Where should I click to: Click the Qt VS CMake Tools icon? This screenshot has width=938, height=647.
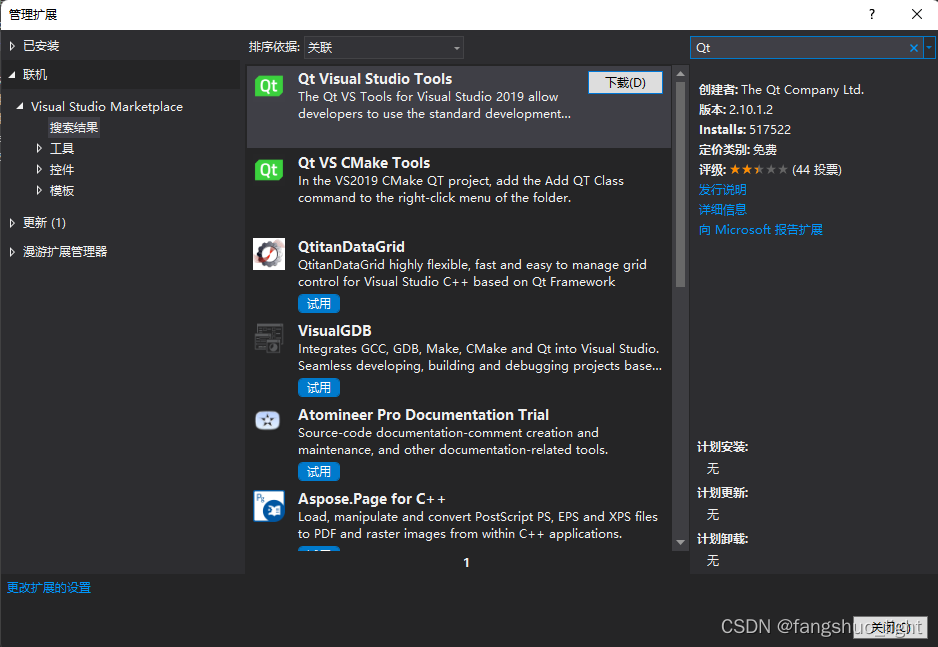(x=269, y=170)
